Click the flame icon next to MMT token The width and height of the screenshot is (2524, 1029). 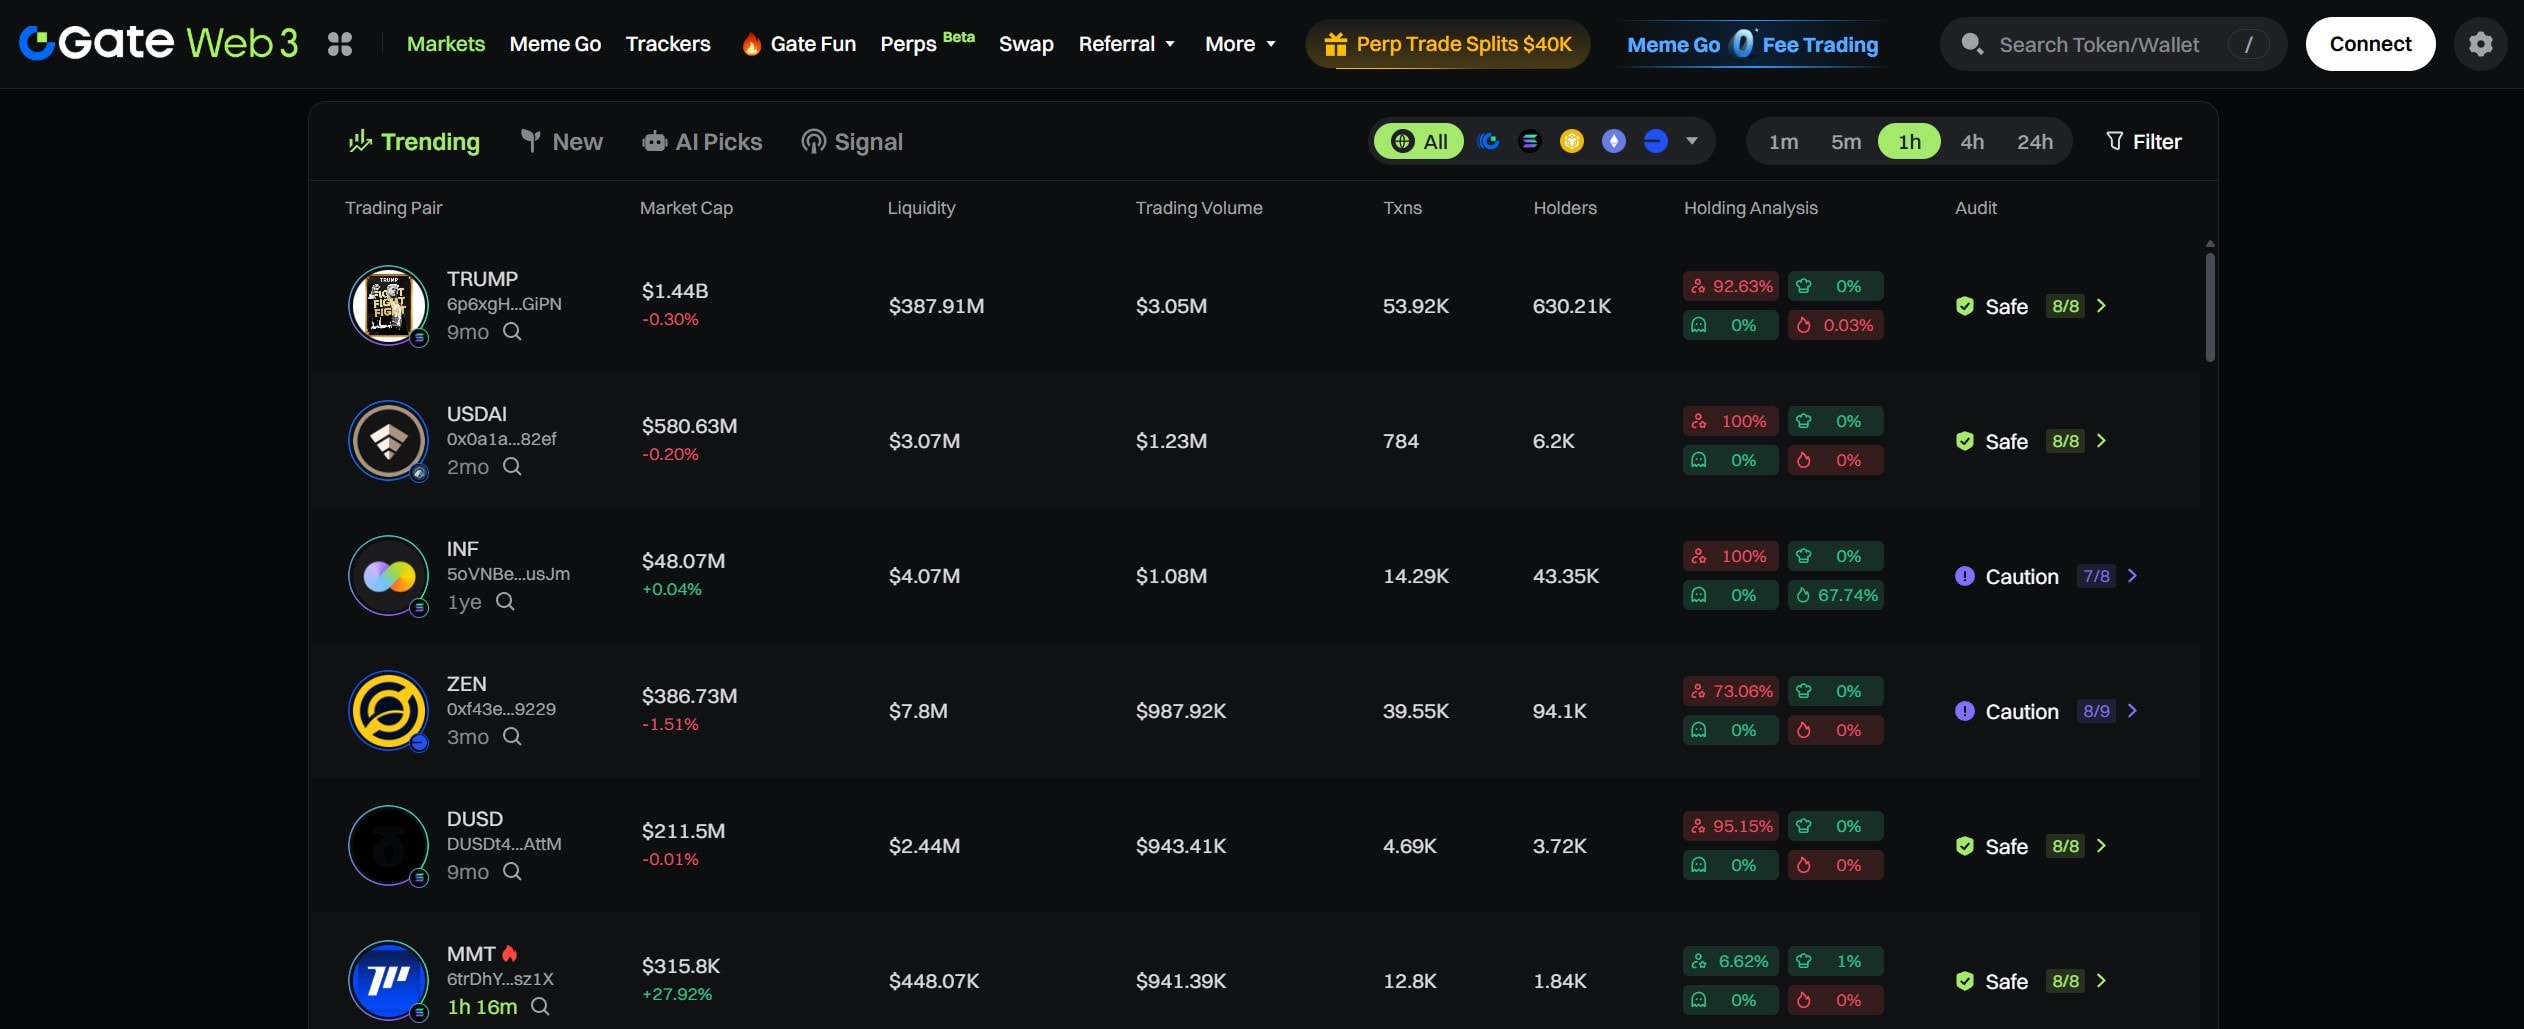(510, 952)
